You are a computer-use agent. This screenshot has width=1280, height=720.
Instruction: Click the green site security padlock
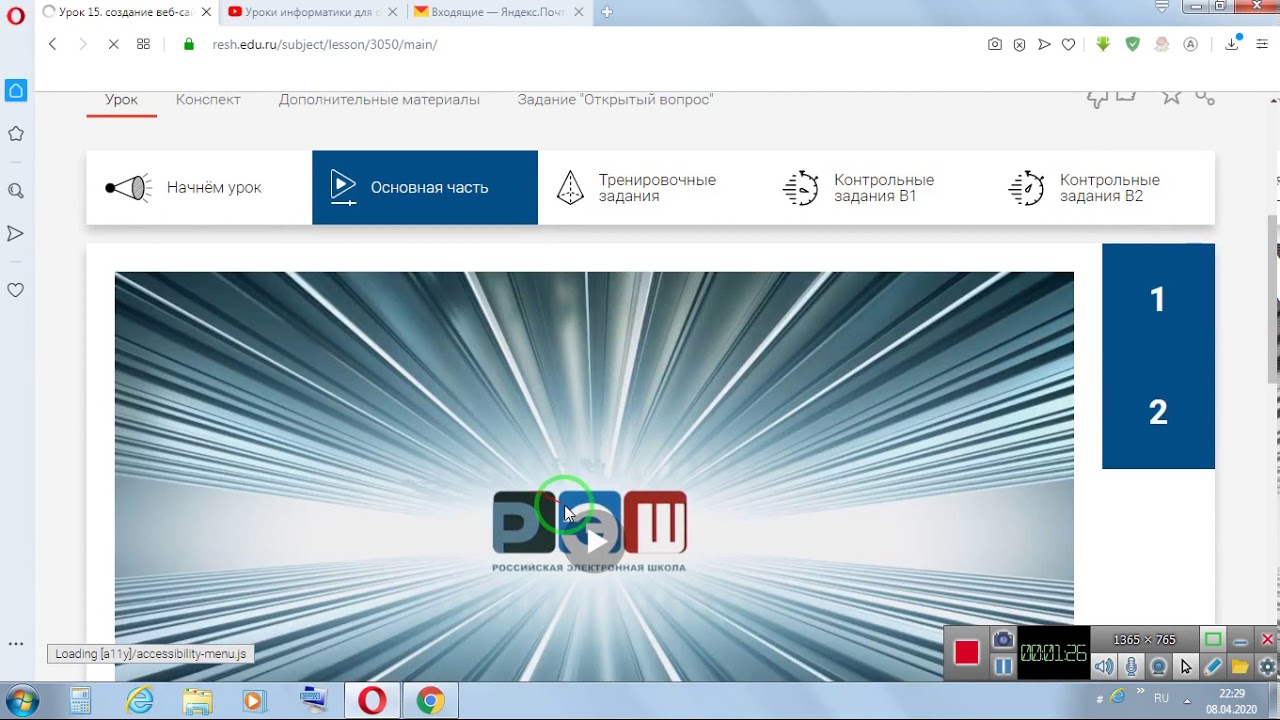tap(188, 44)
